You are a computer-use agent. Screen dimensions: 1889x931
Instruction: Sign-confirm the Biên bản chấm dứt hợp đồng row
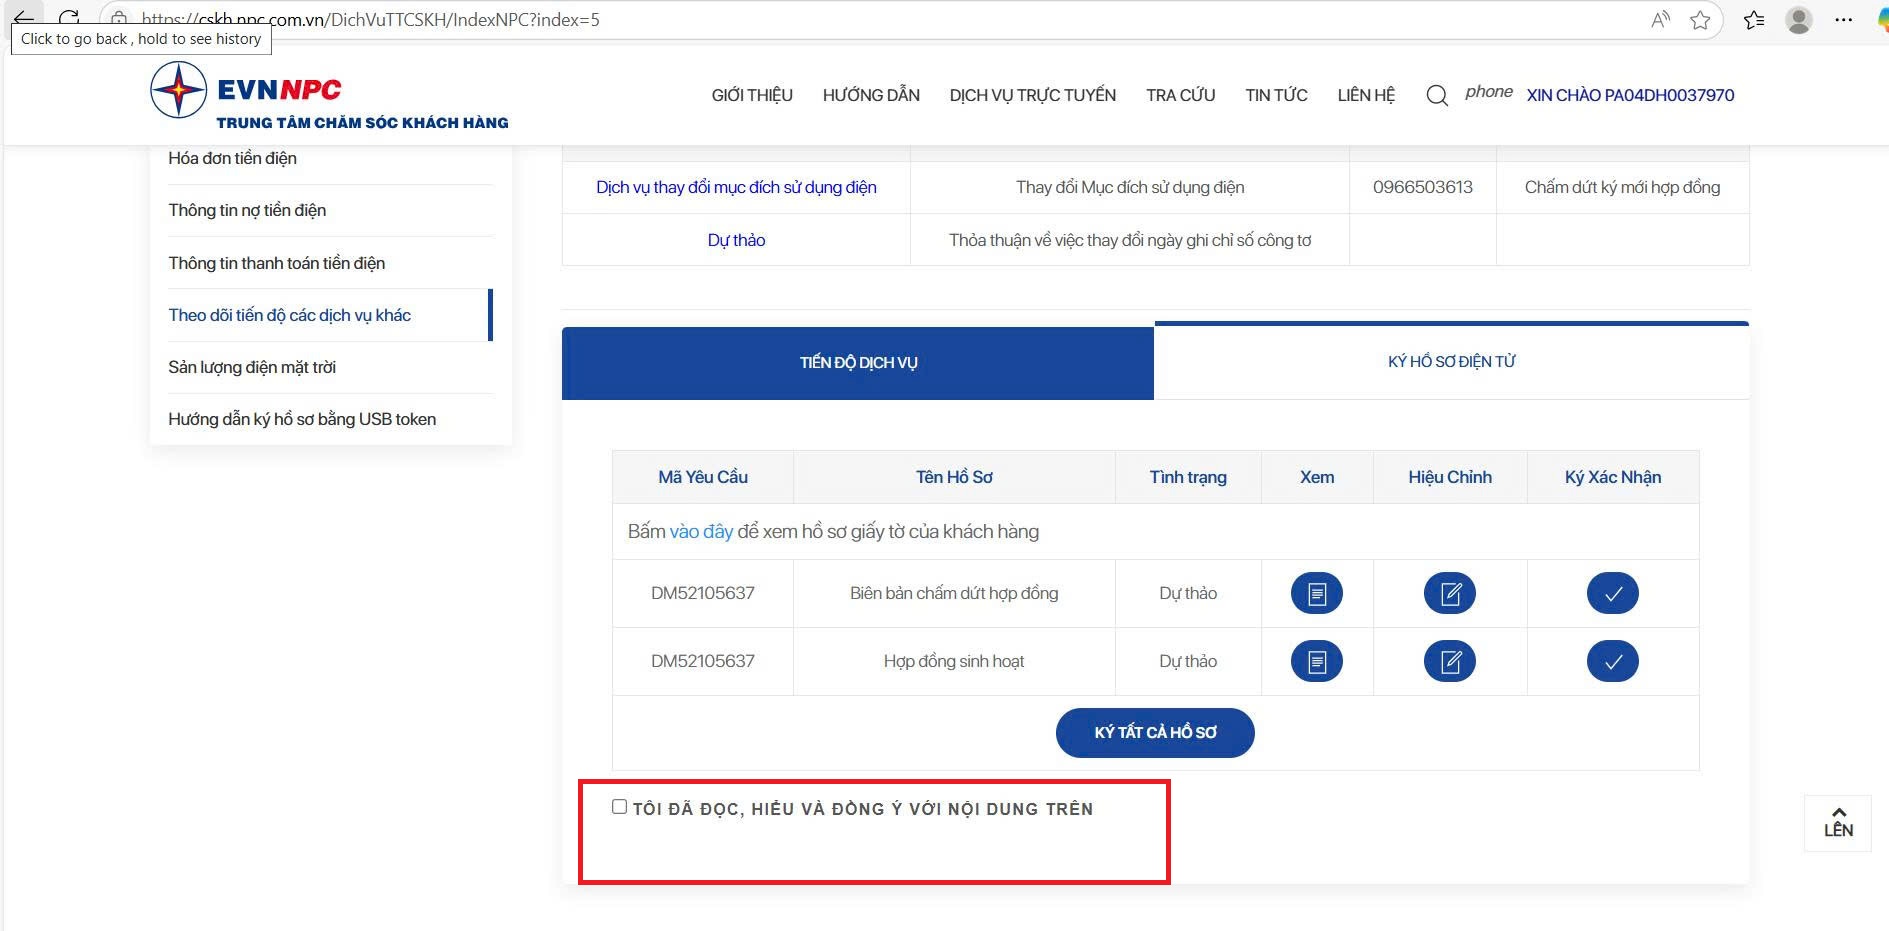1612,593
